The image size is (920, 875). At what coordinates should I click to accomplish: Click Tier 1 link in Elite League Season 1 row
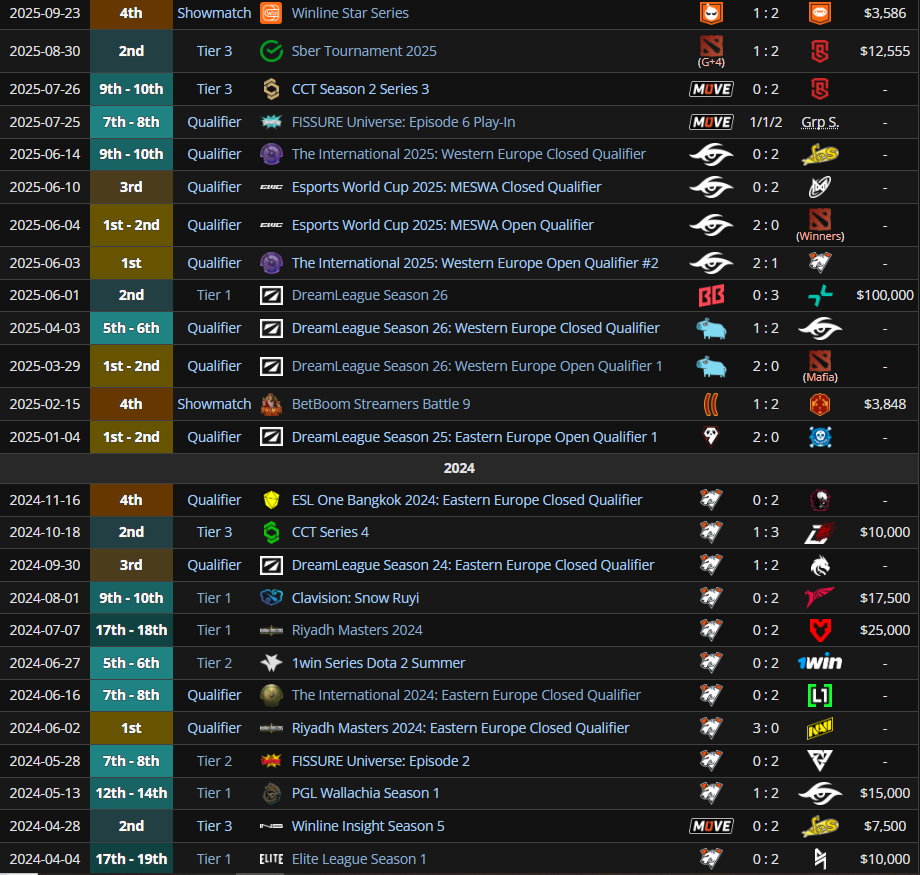[x=214, y=859]
